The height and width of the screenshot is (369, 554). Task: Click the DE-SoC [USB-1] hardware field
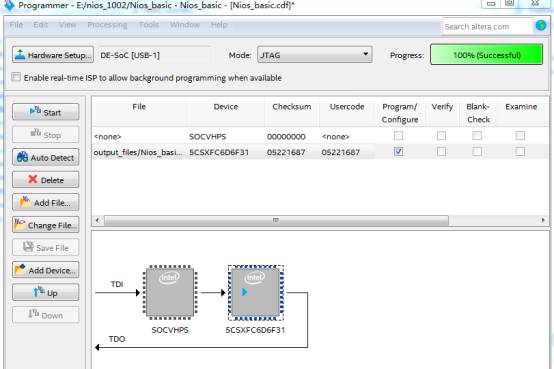click(x=154, y=55)
